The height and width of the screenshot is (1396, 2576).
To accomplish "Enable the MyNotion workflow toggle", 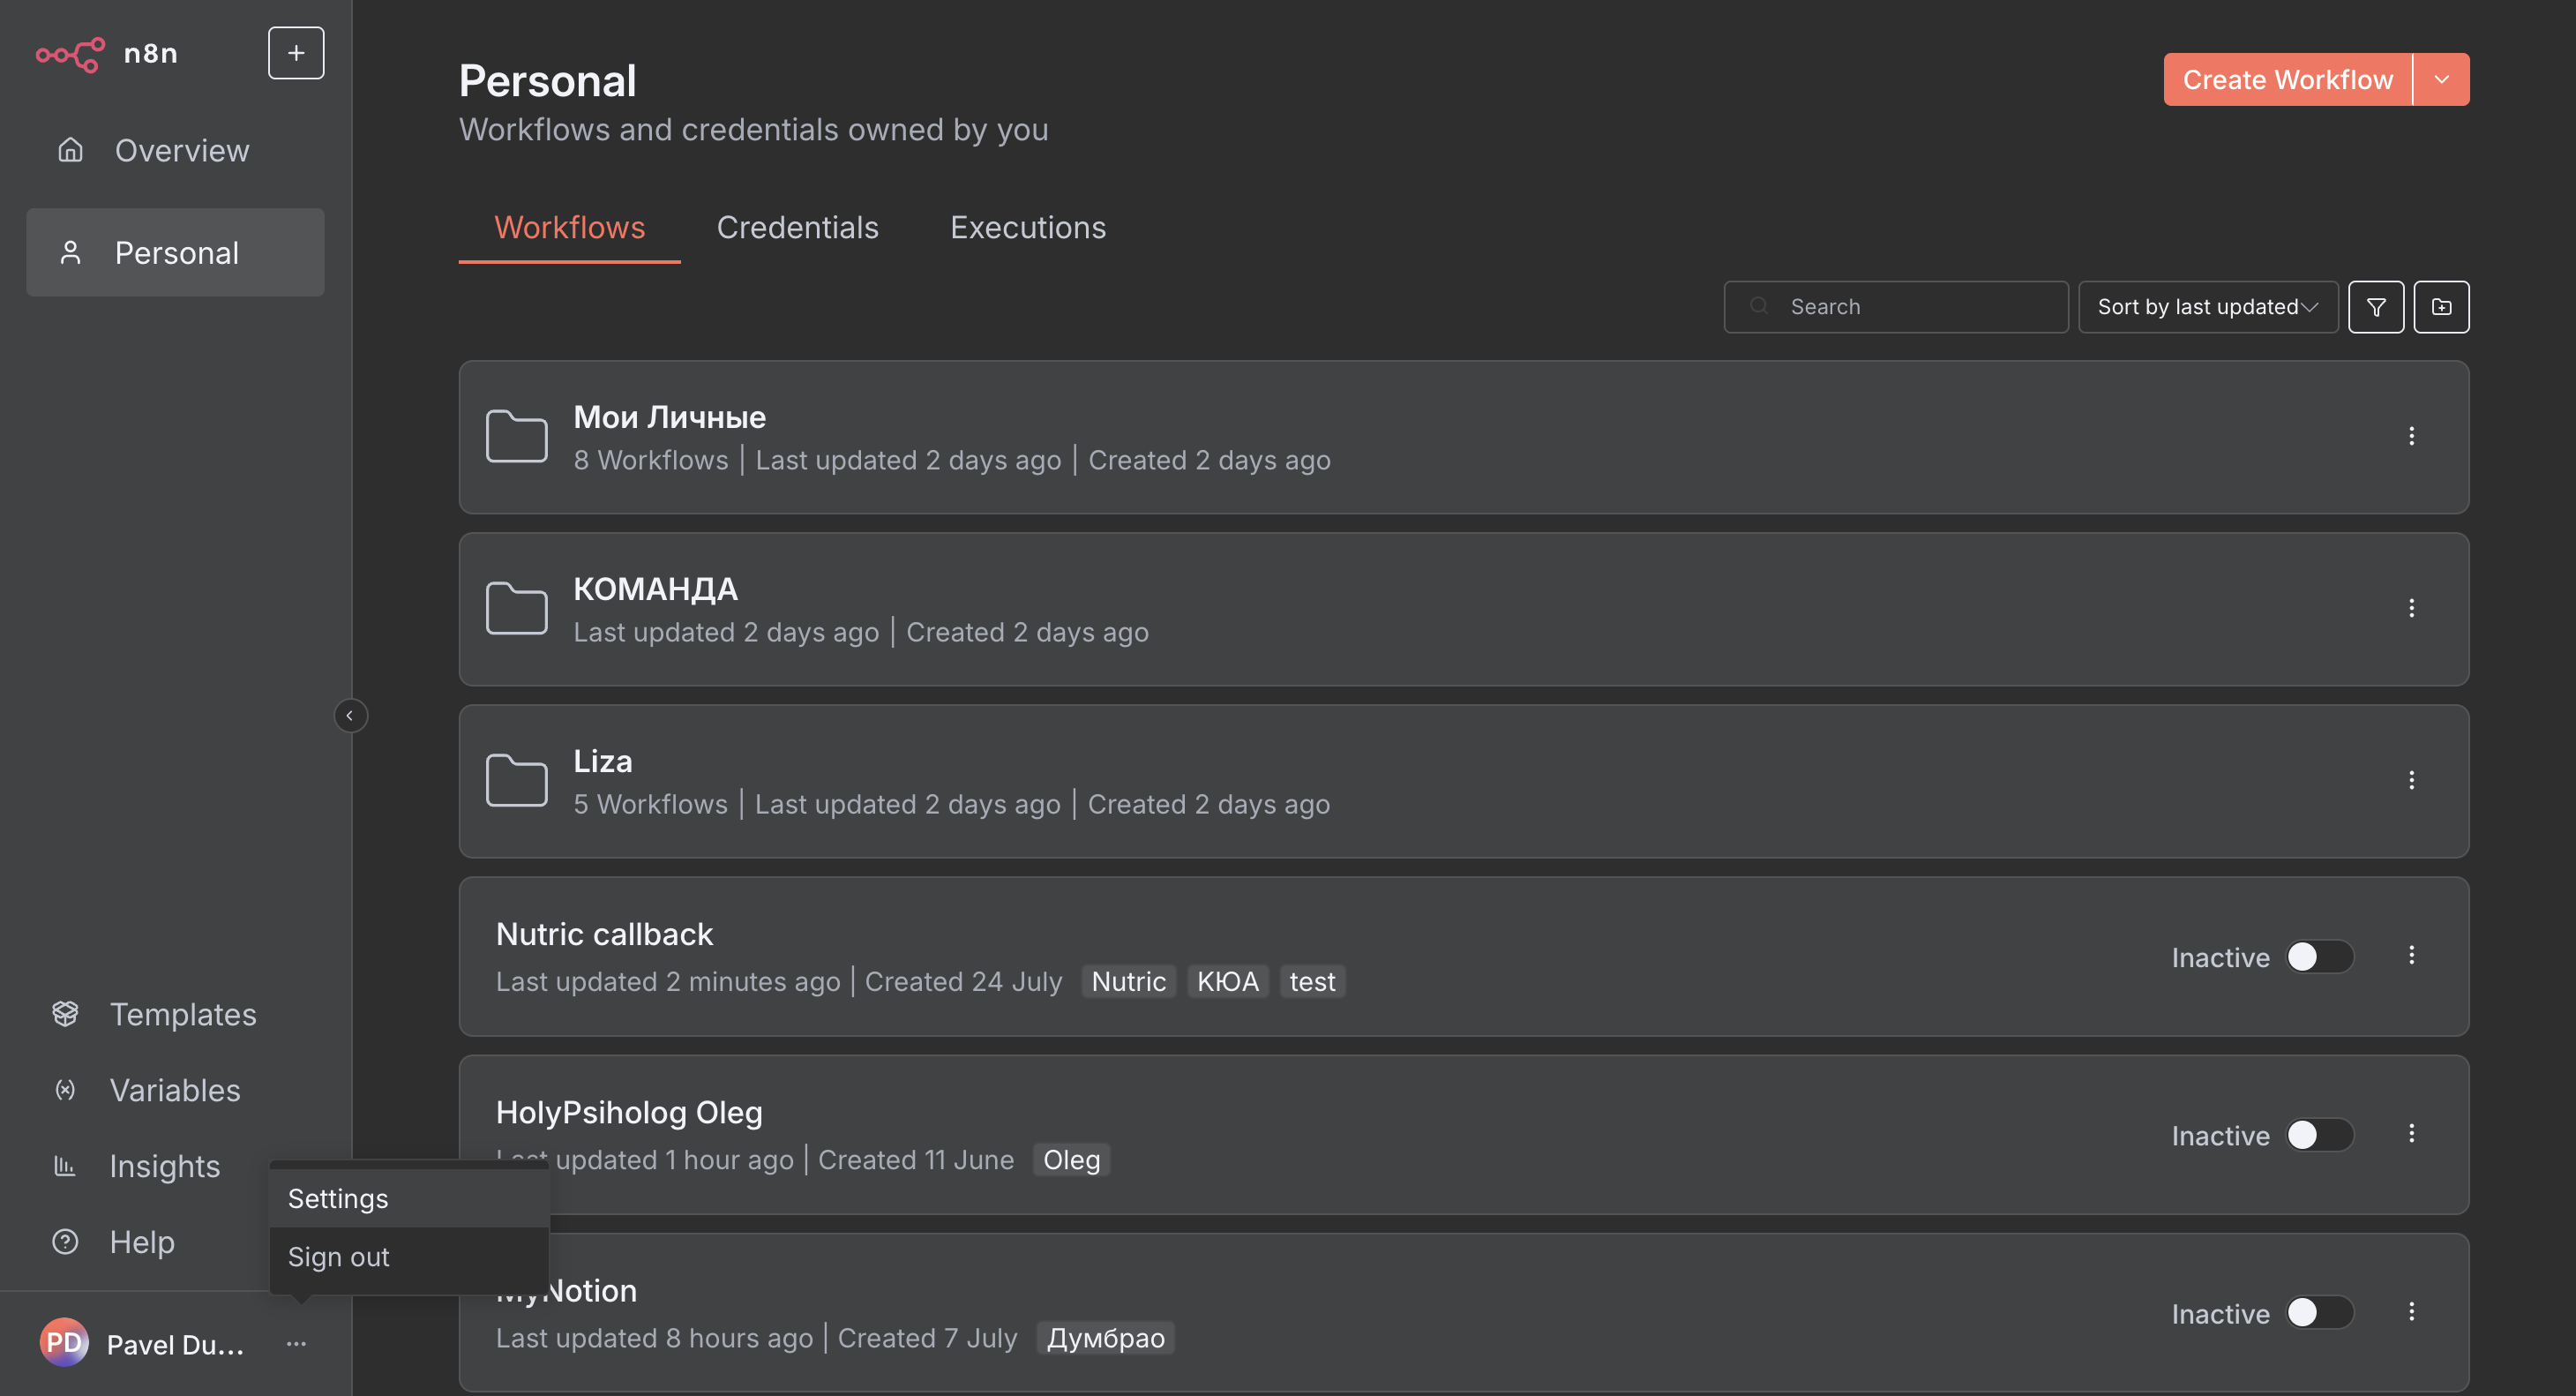I will (x=2319, y=1313).
